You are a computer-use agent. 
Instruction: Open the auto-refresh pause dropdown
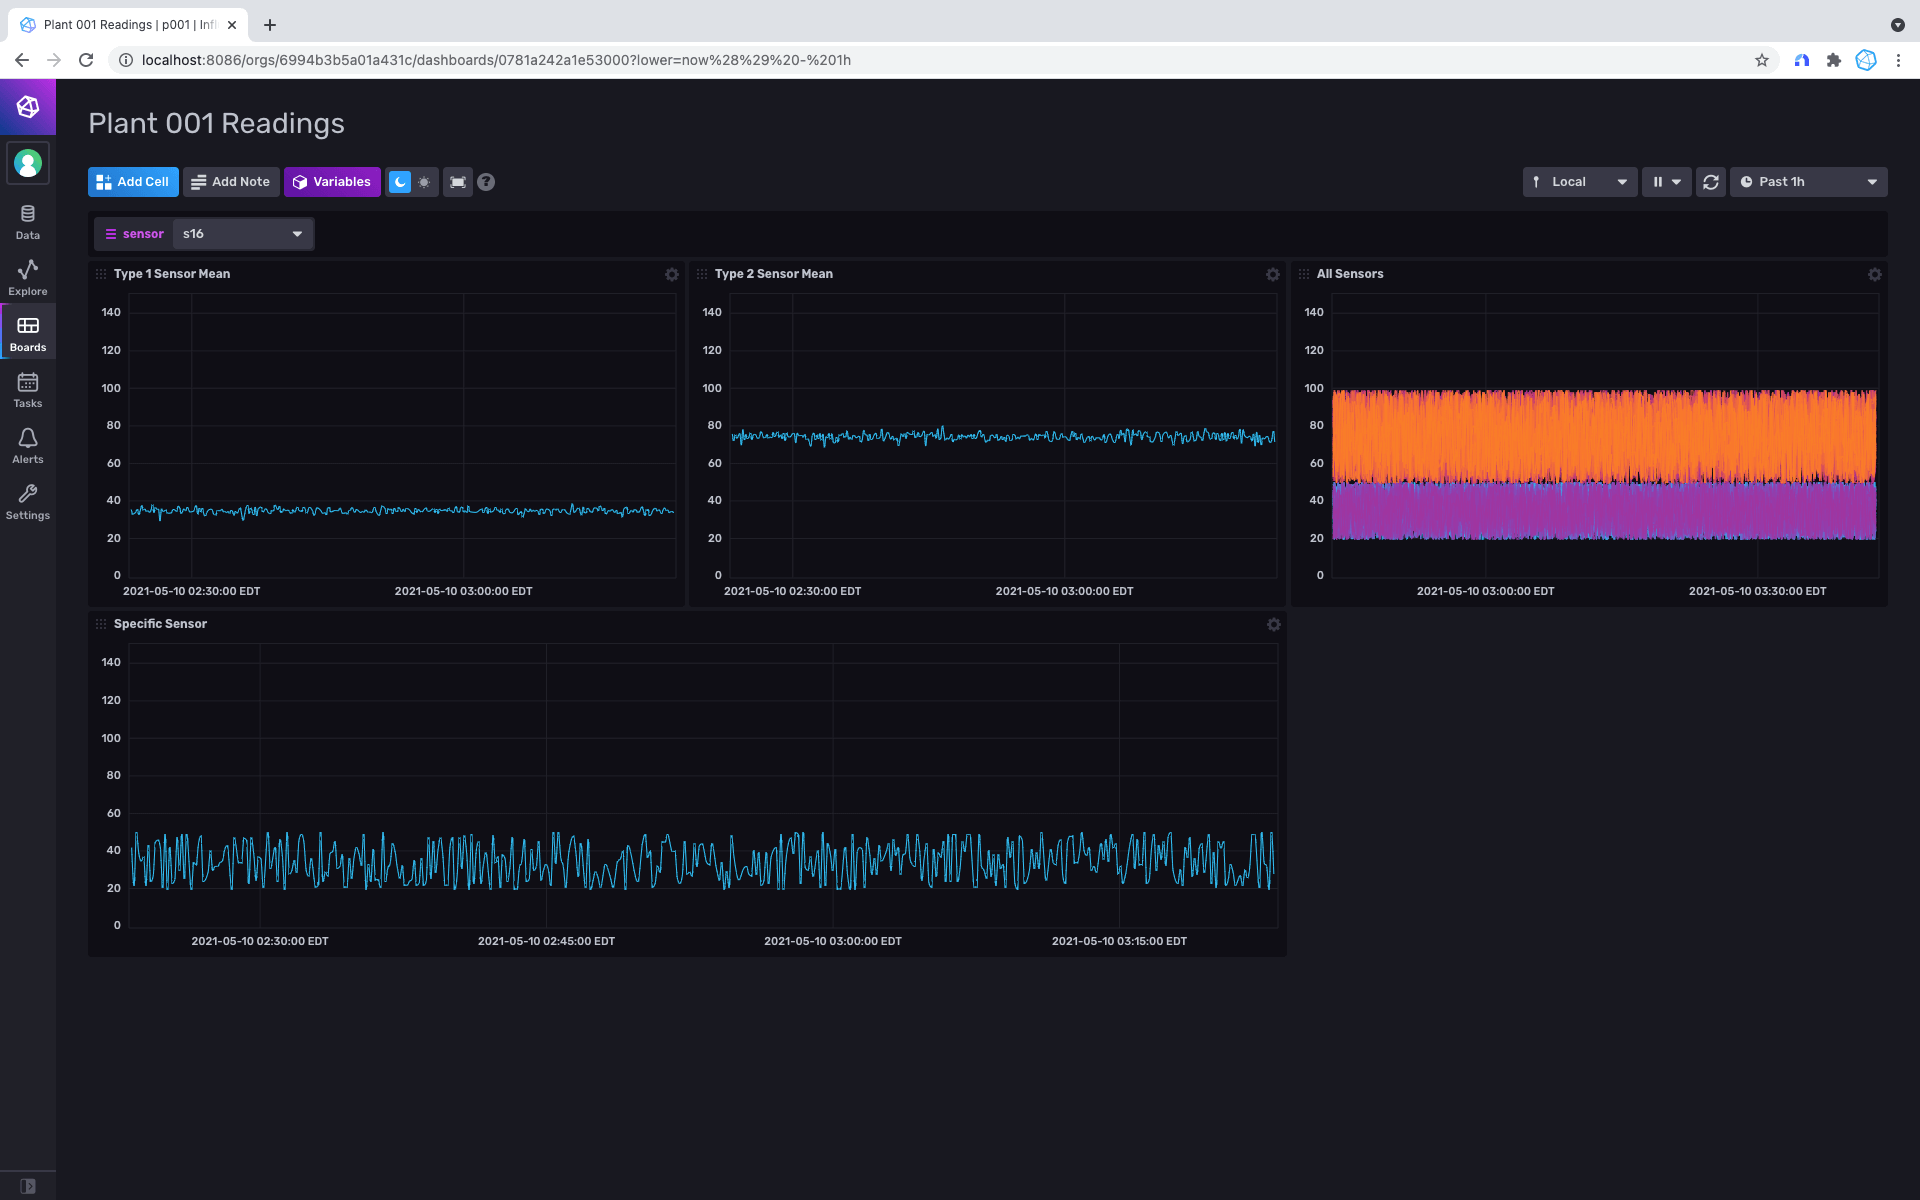[1666, 182]
